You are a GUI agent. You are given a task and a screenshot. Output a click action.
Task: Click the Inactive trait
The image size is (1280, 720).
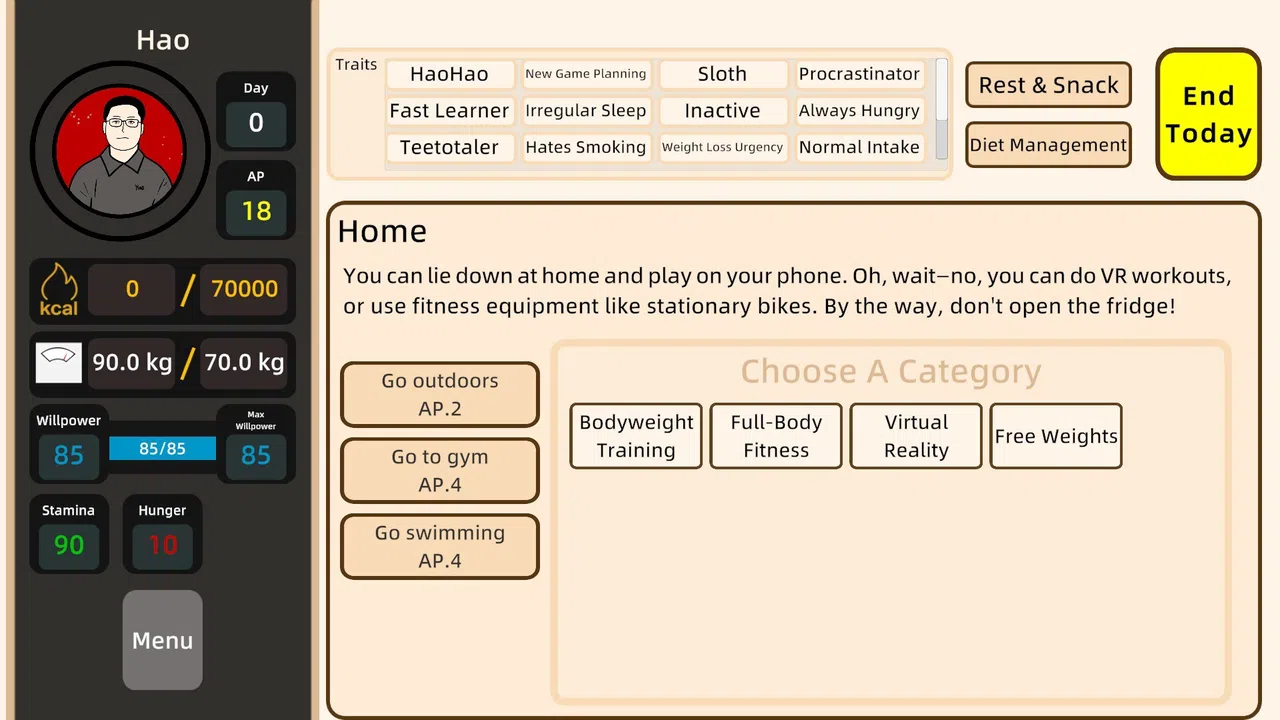pyautogui.click(x=722, y=110)
